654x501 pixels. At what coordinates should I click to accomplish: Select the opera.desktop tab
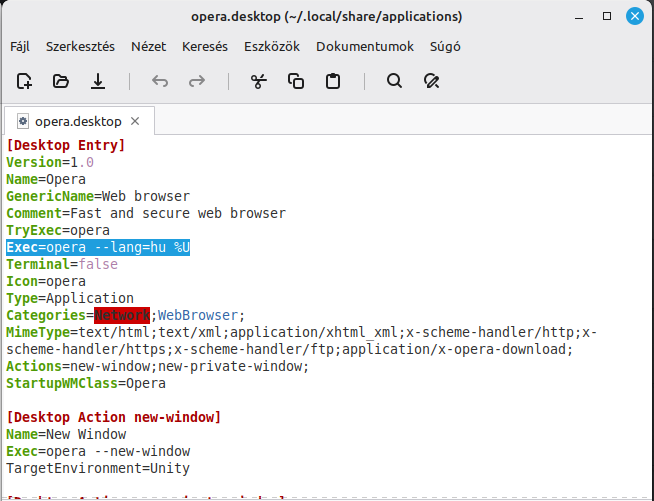point(77,121)
